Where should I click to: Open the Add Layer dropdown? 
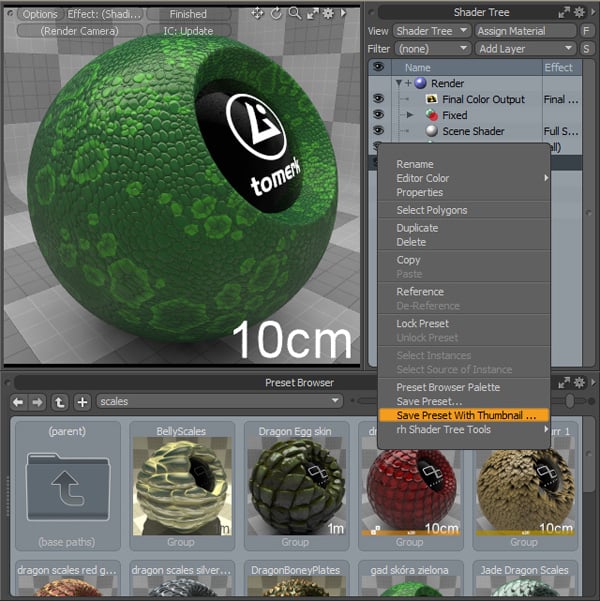pos(526,49)
